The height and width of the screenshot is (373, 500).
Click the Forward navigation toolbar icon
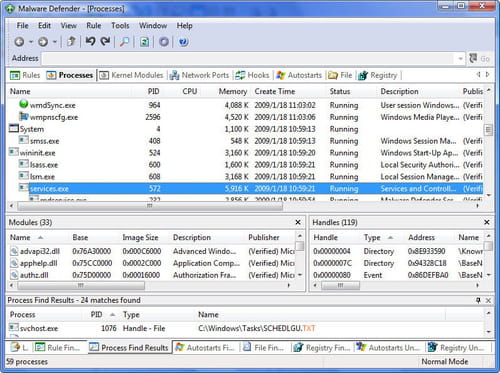point(43,42)
